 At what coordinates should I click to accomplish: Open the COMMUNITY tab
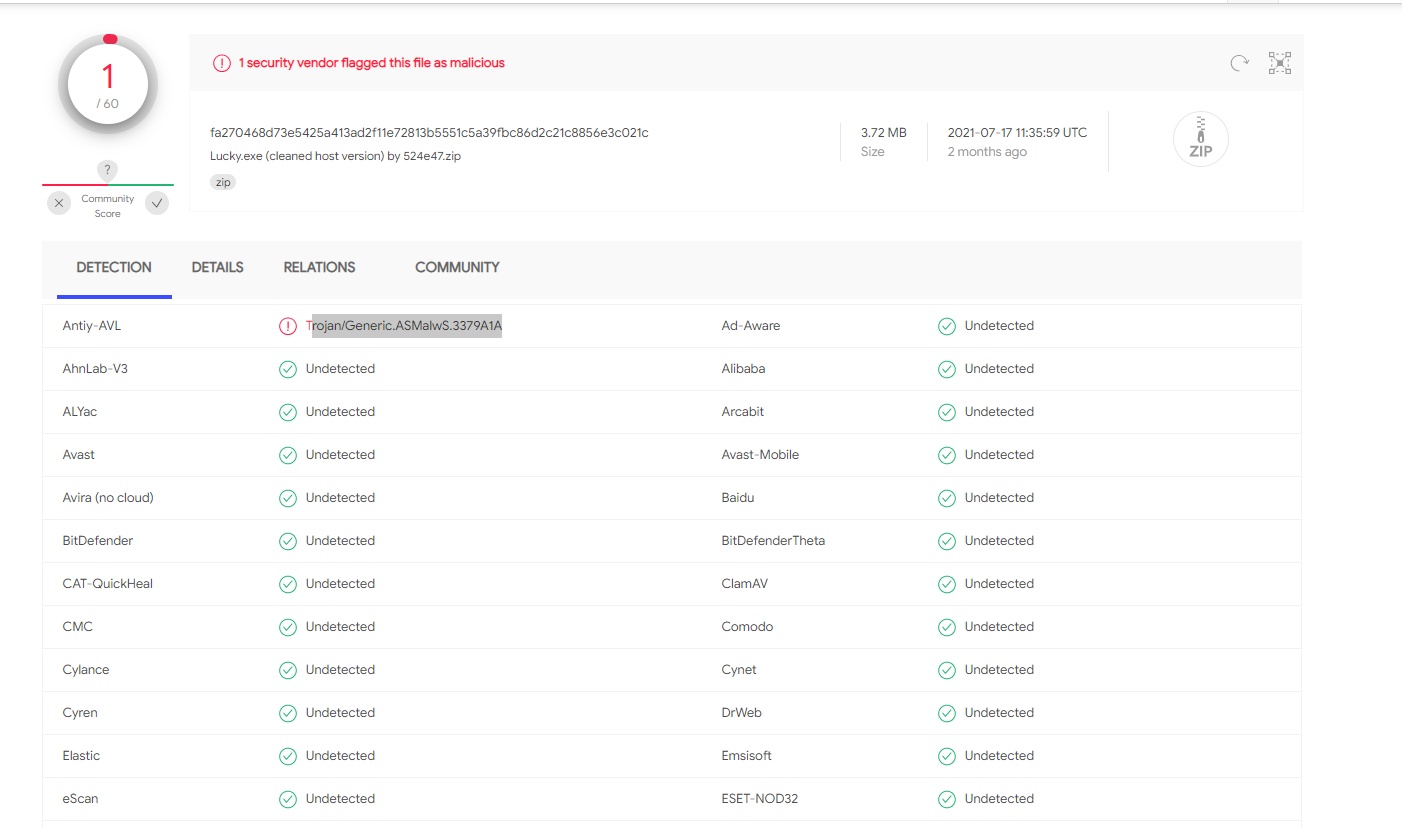pos(457,268)
